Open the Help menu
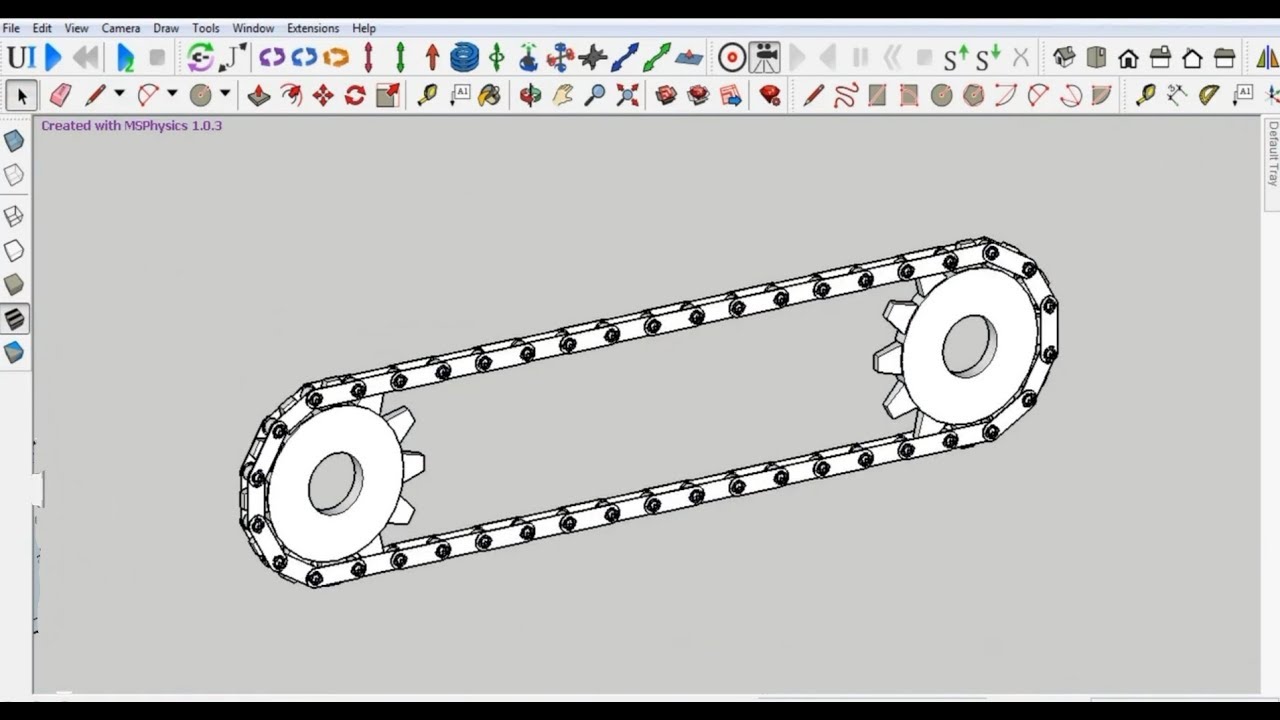Viewport: 1280px width, 720px height. 364,28
